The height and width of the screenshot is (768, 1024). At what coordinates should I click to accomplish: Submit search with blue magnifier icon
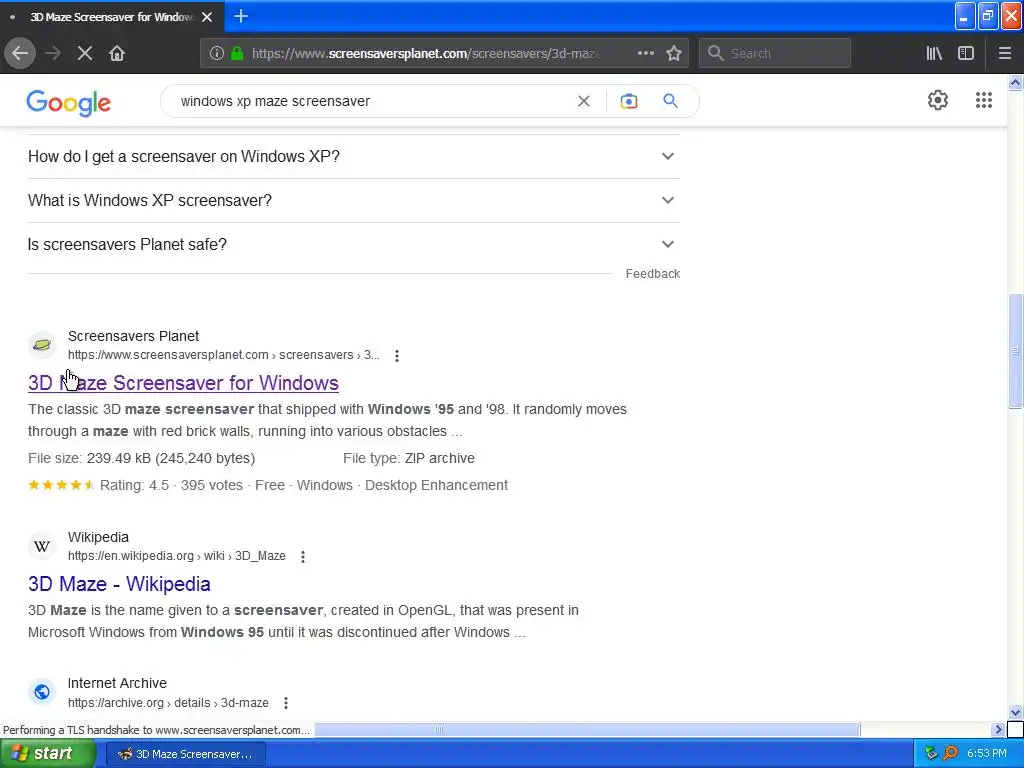coord(670,101)
